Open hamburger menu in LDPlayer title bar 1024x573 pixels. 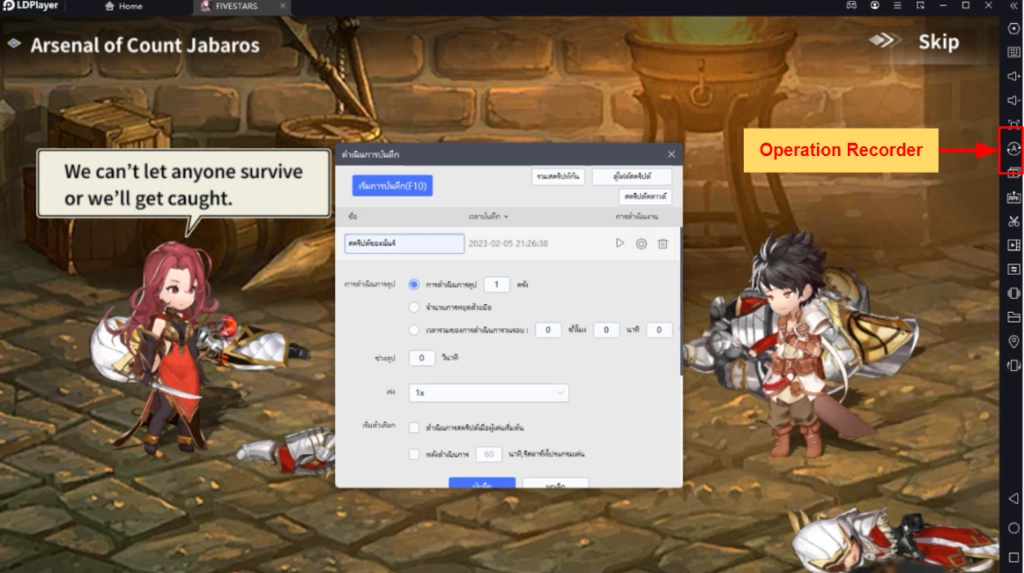pyautogui.click(x=897, y=5)
